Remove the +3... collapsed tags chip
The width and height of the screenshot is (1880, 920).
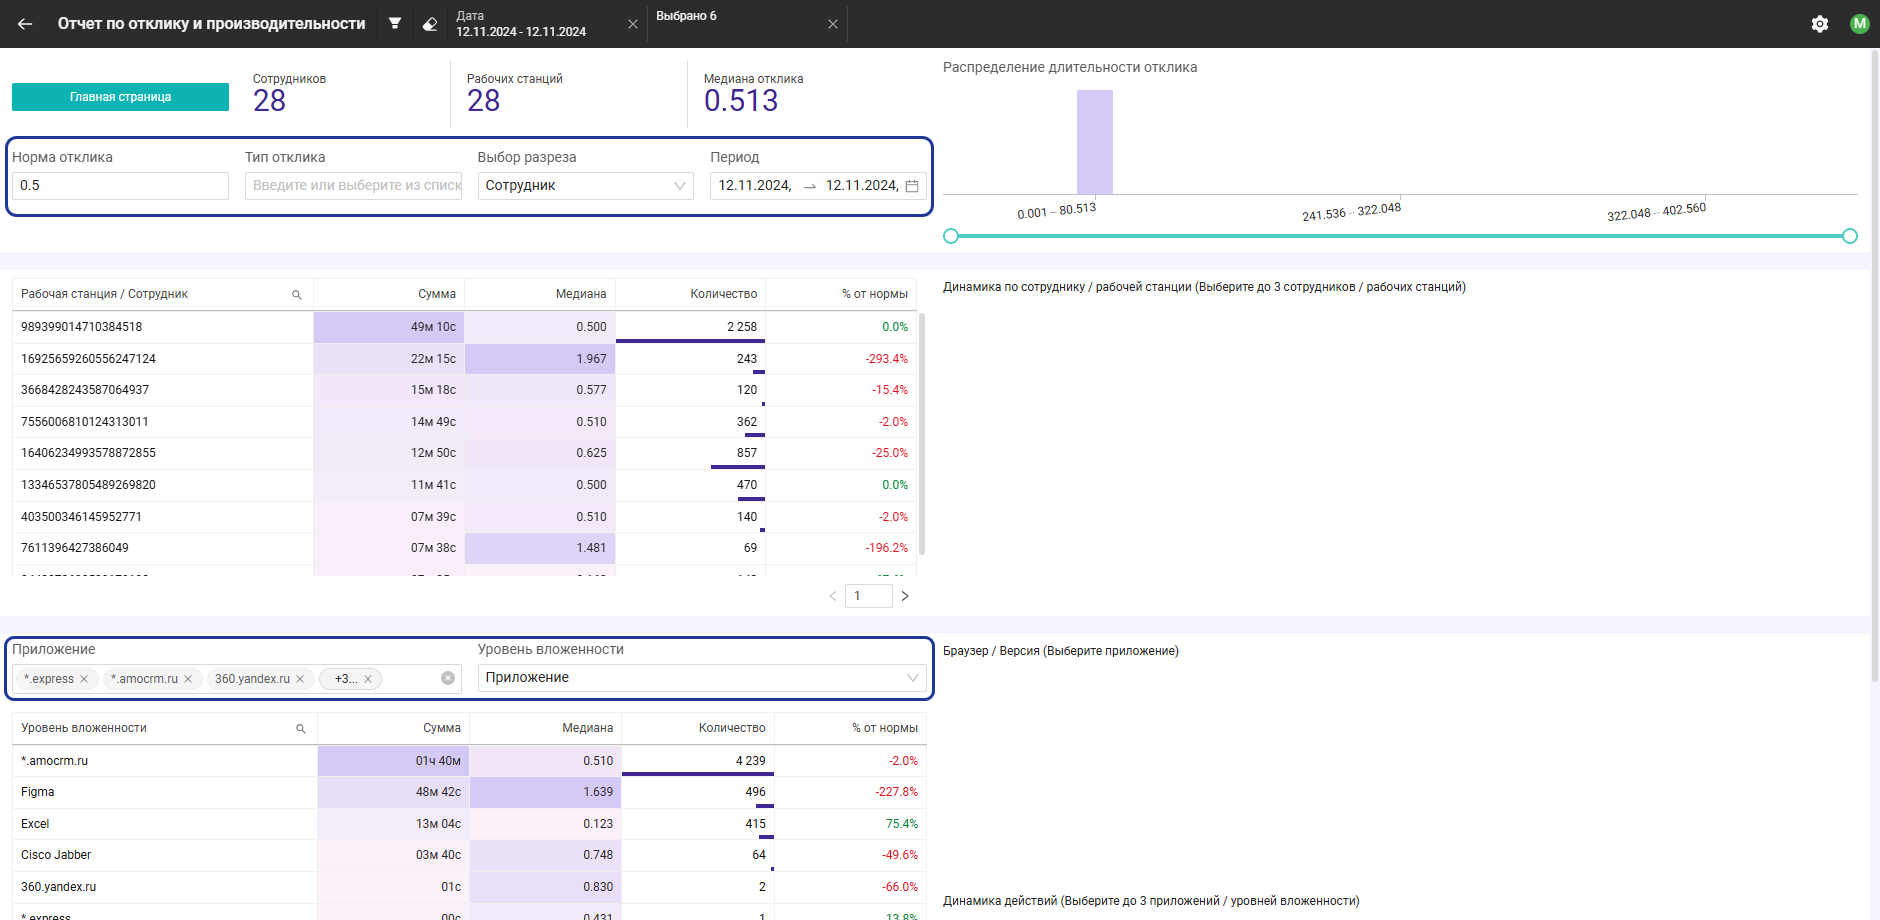[x=368, y=679]
